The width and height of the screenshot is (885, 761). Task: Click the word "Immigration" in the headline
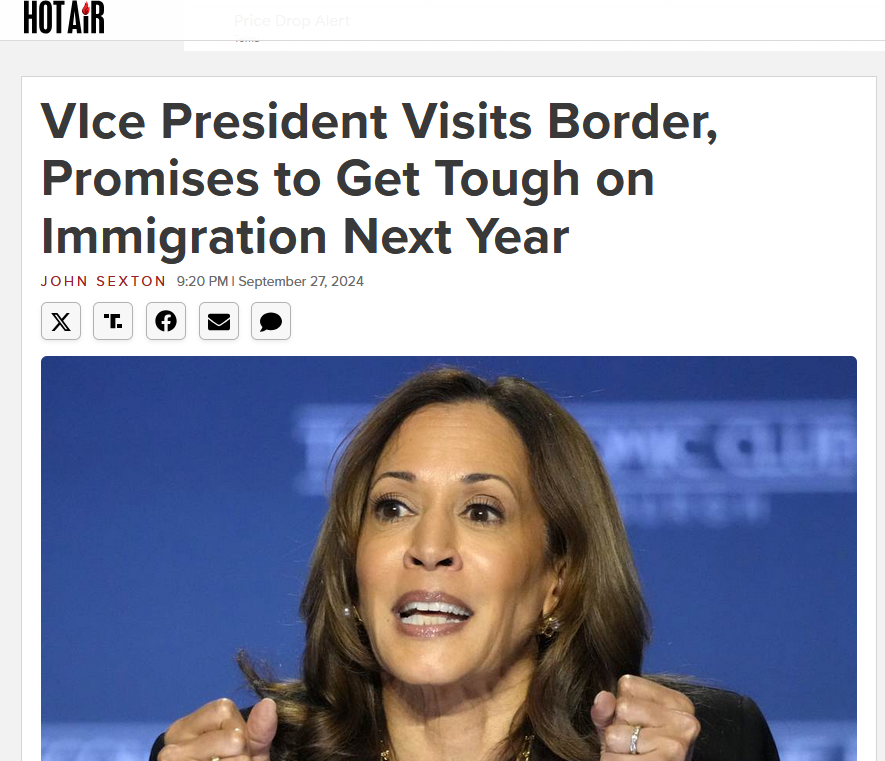(184, 237)
